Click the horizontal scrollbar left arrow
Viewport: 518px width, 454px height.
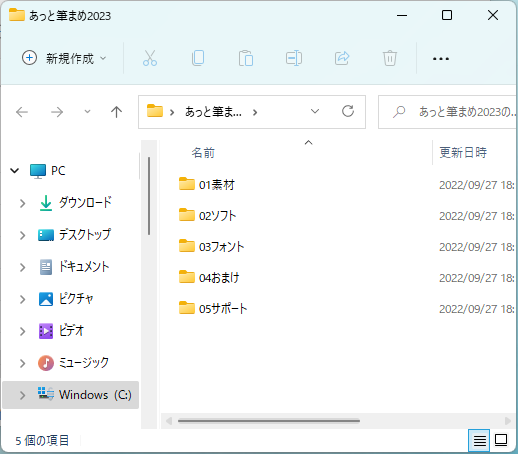[169, 421]
